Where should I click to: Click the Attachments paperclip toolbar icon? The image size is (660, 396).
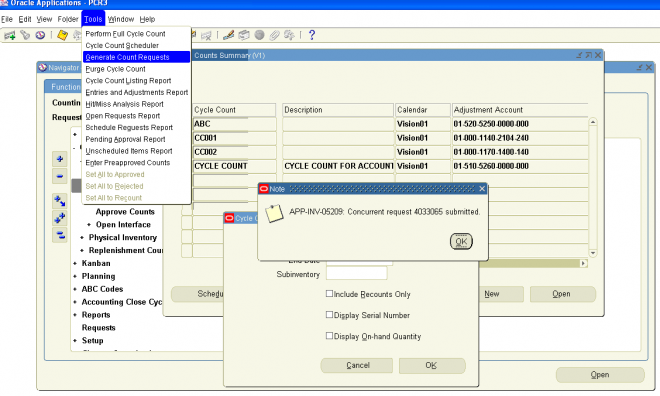(274, 35)
